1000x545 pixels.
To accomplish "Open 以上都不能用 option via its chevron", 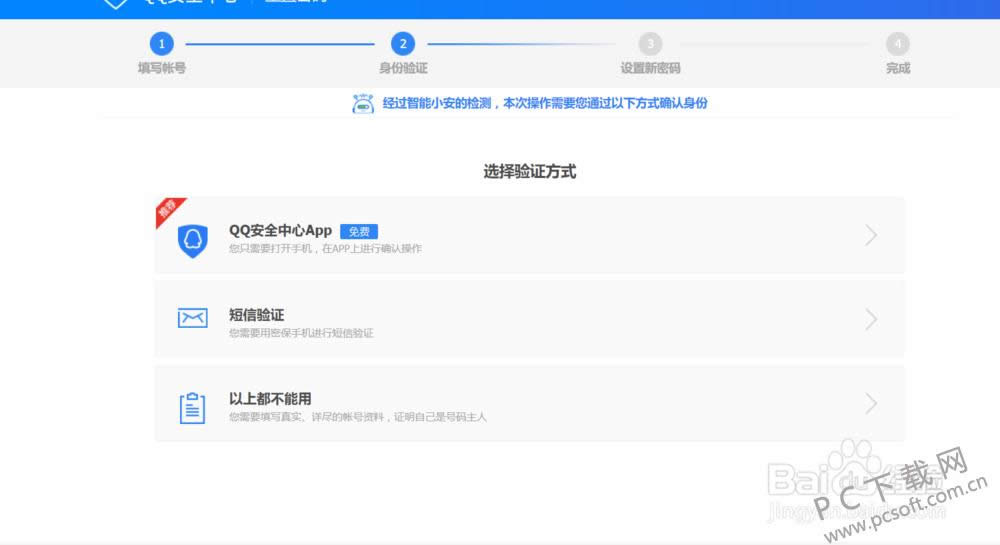I will [x=871, y=403].
